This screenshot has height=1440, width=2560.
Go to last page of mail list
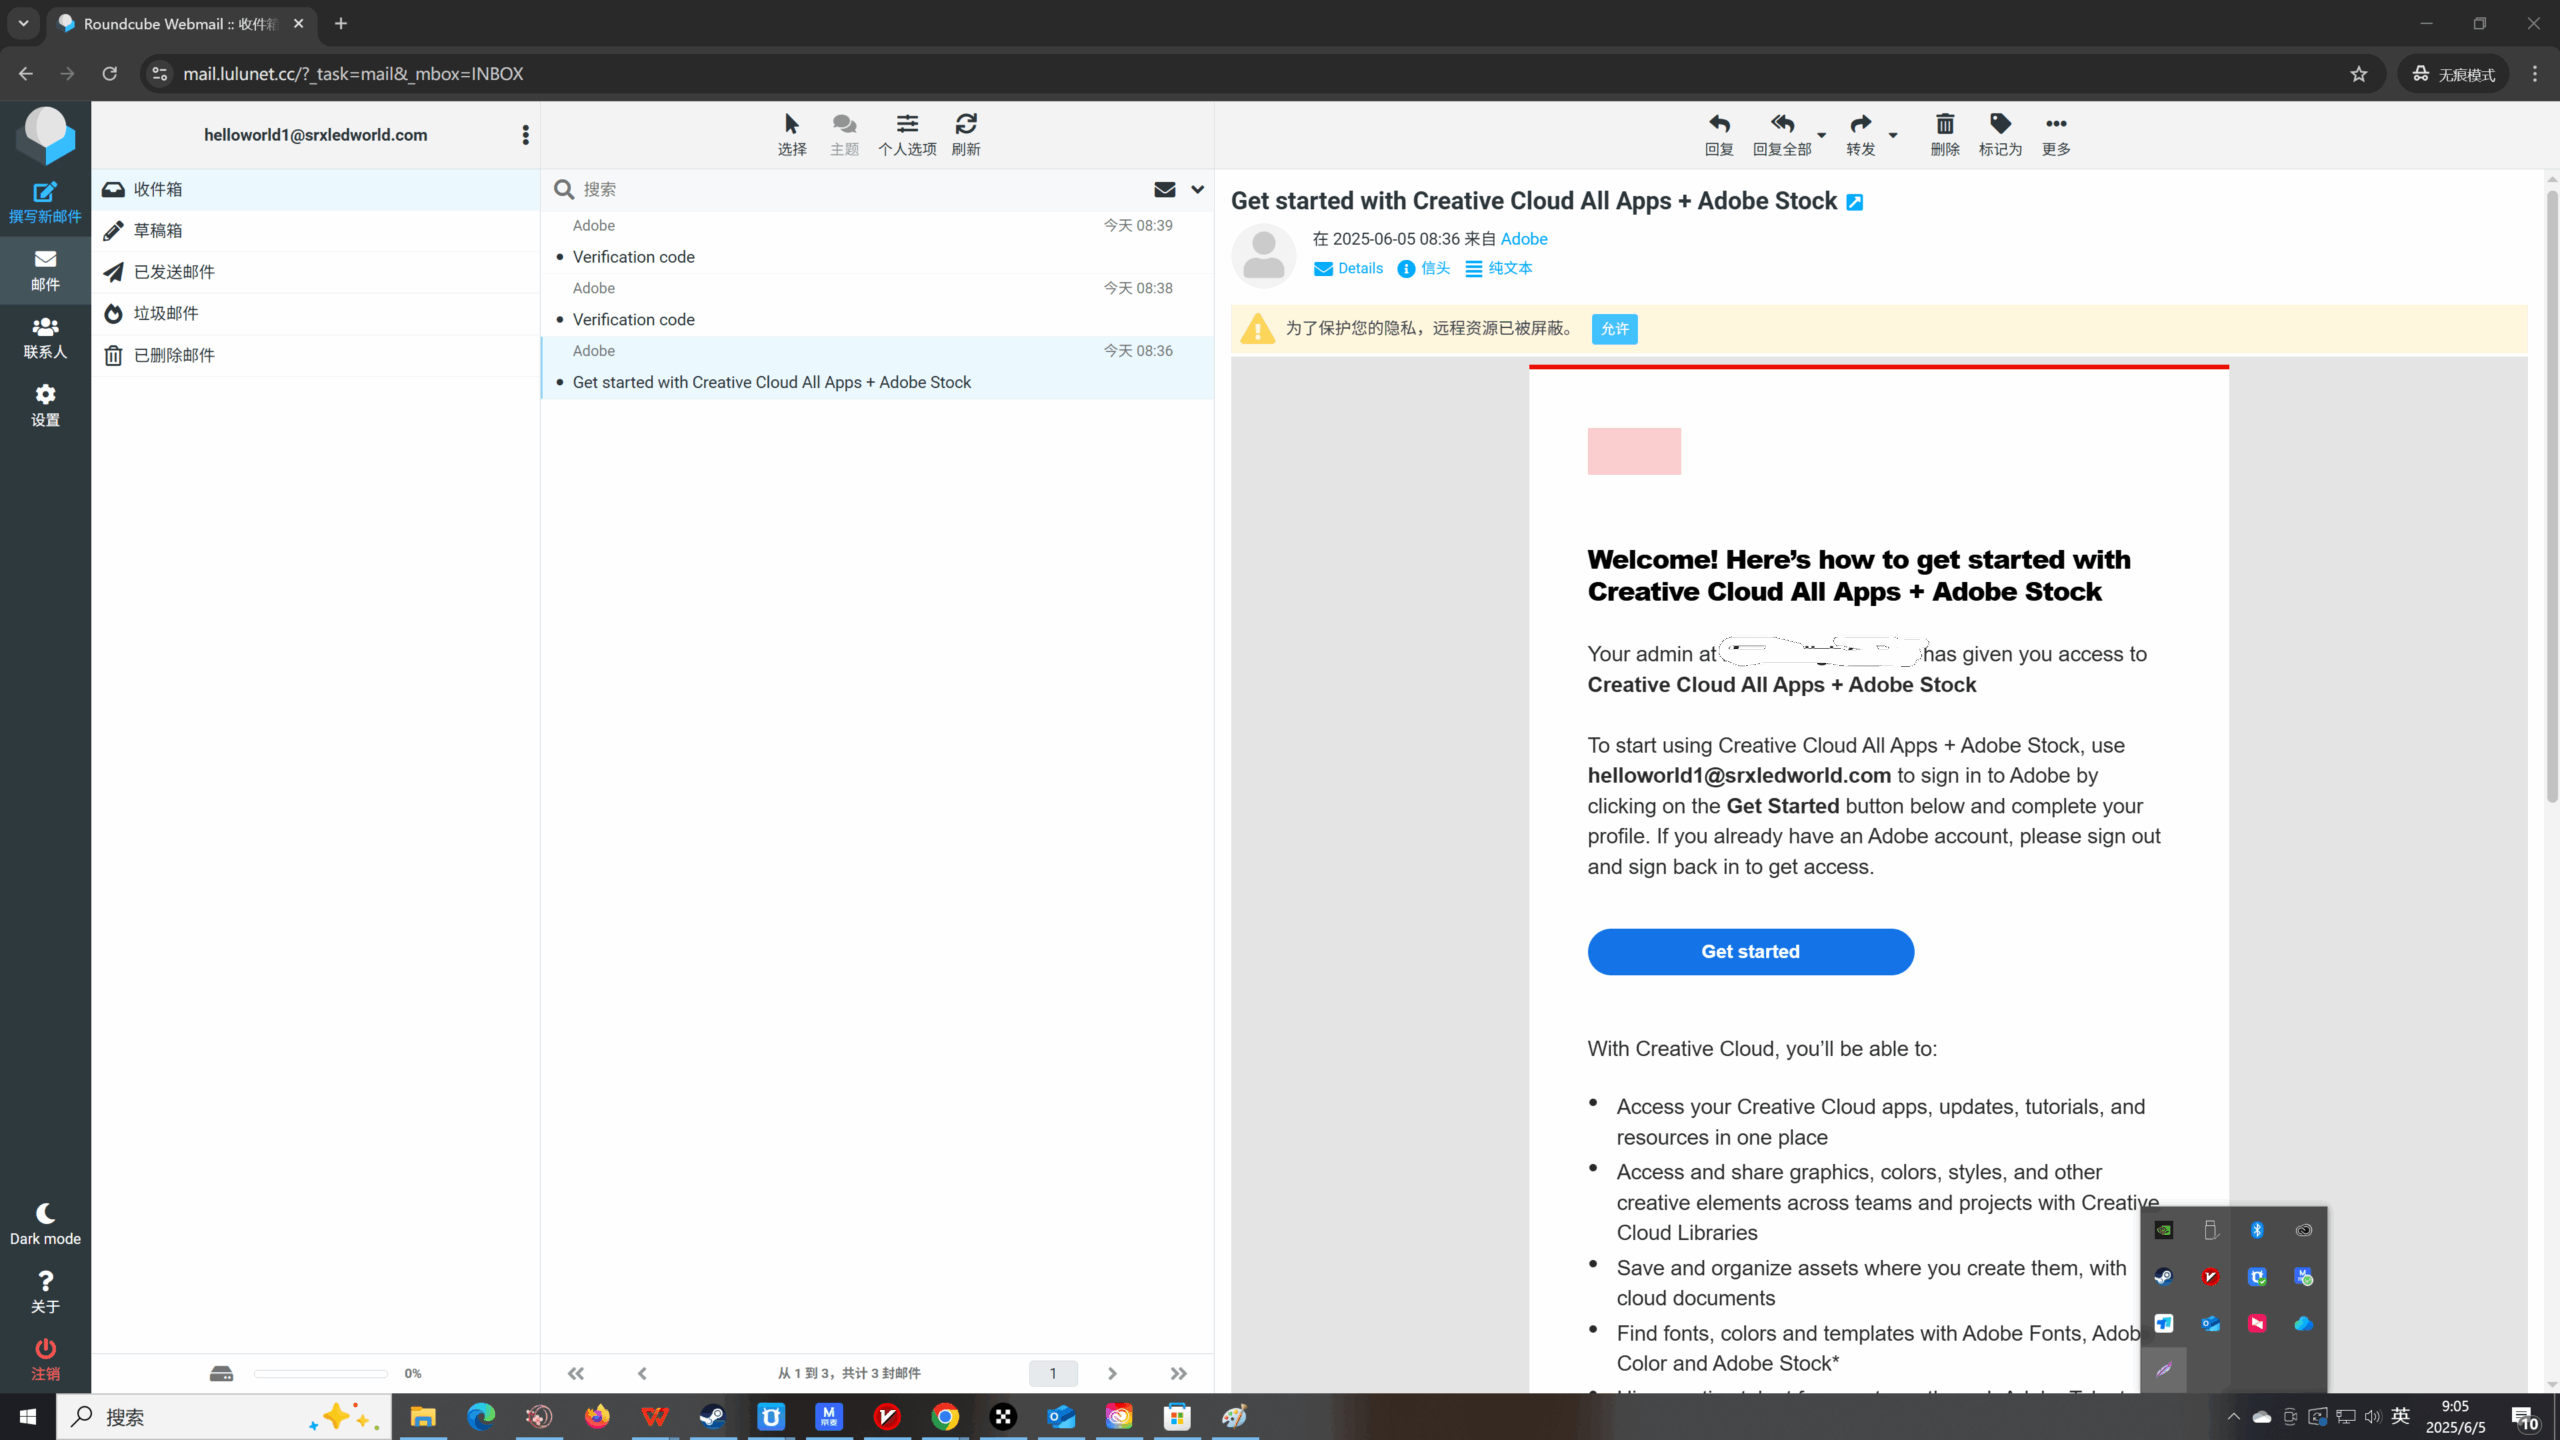pyautogui.click(x=1179, y=1374)
